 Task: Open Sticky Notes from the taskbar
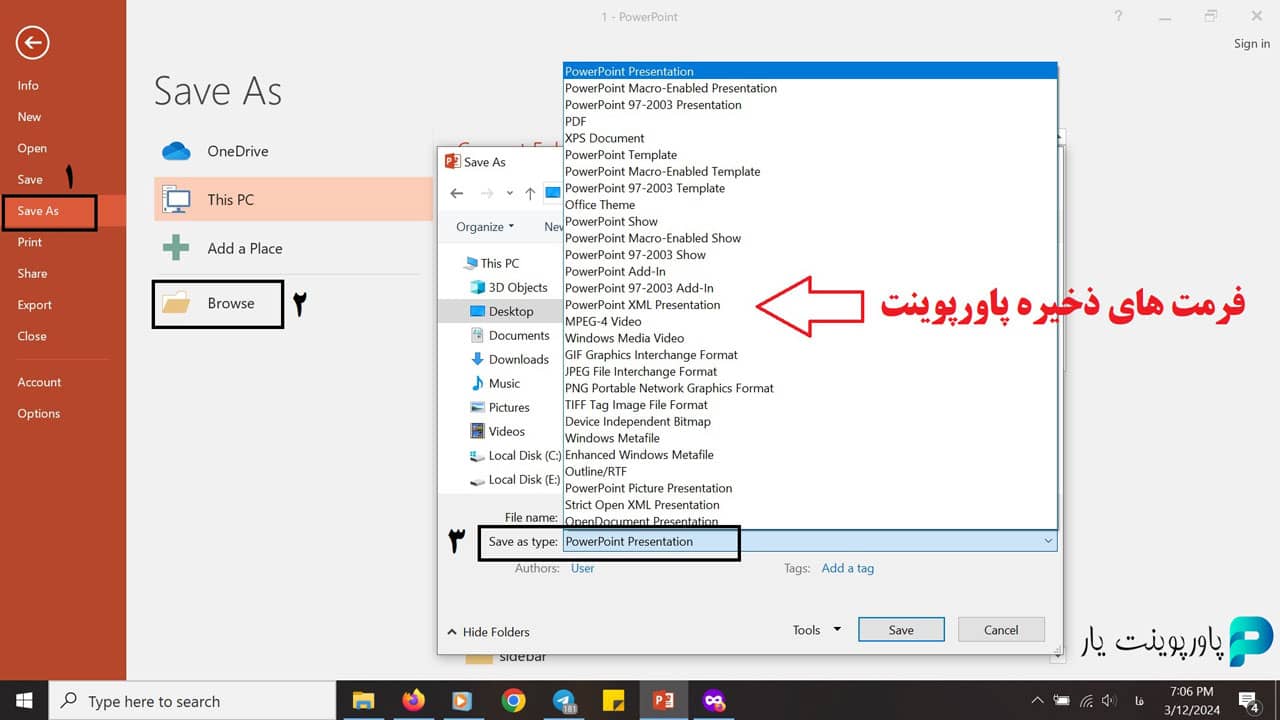coord(613,700)
